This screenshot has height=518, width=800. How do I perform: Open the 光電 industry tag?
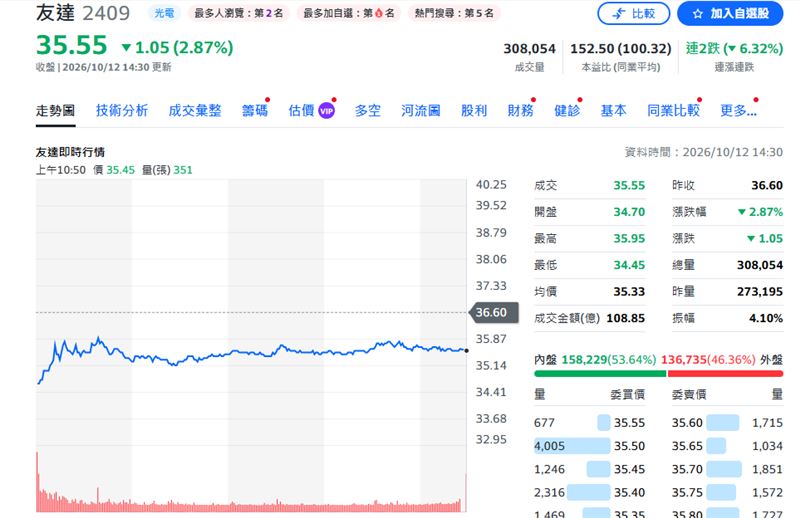click(164, 13)
